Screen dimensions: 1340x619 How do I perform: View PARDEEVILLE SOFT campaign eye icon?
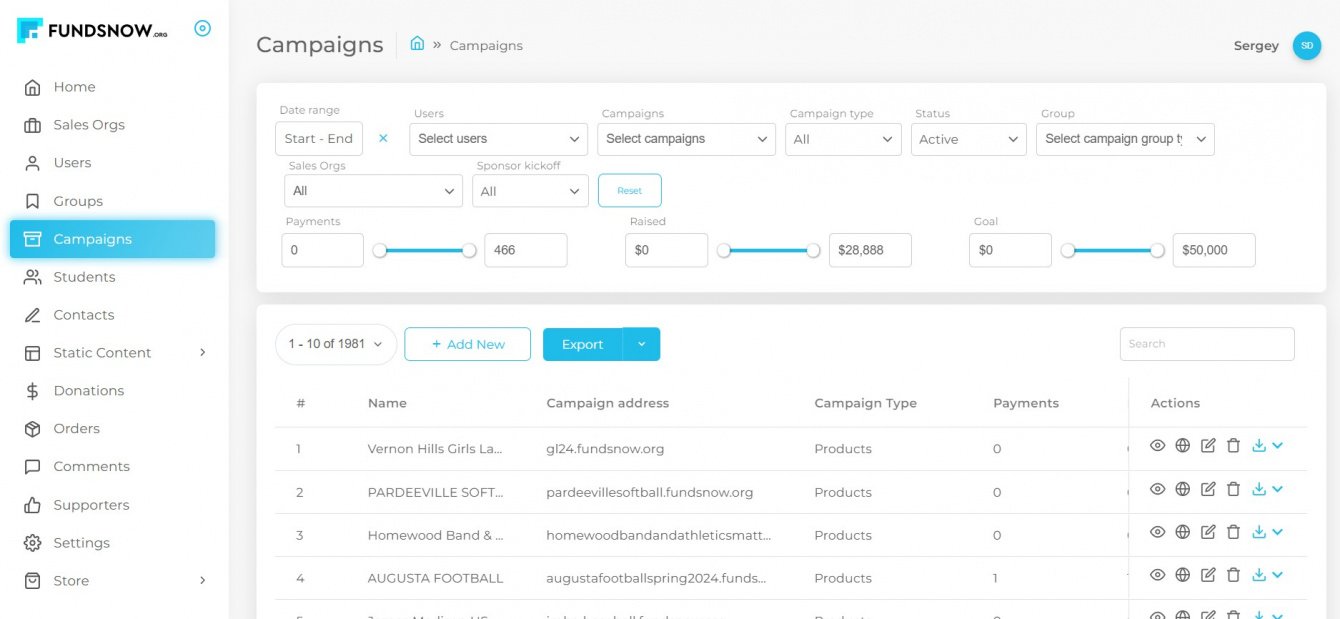pos(1157,489)
